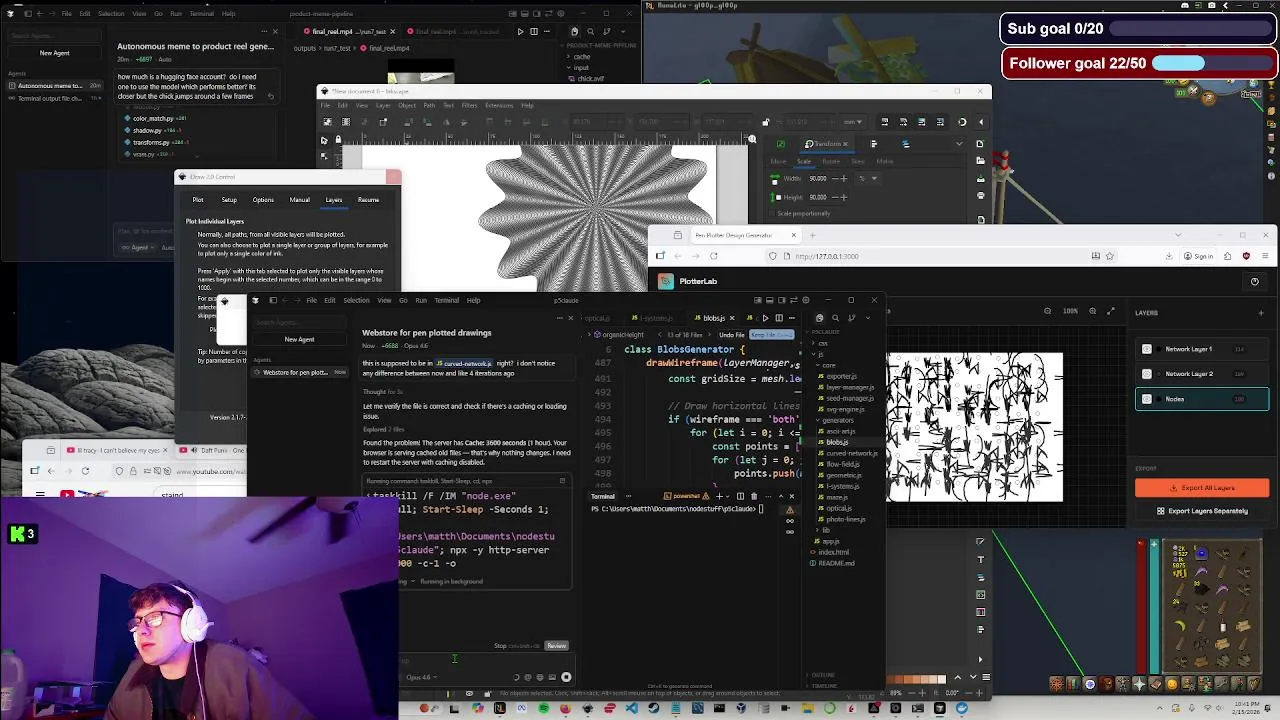Open a new browser tab
Viewport: 1280px width, 720px height.
(x=812, y=235)
